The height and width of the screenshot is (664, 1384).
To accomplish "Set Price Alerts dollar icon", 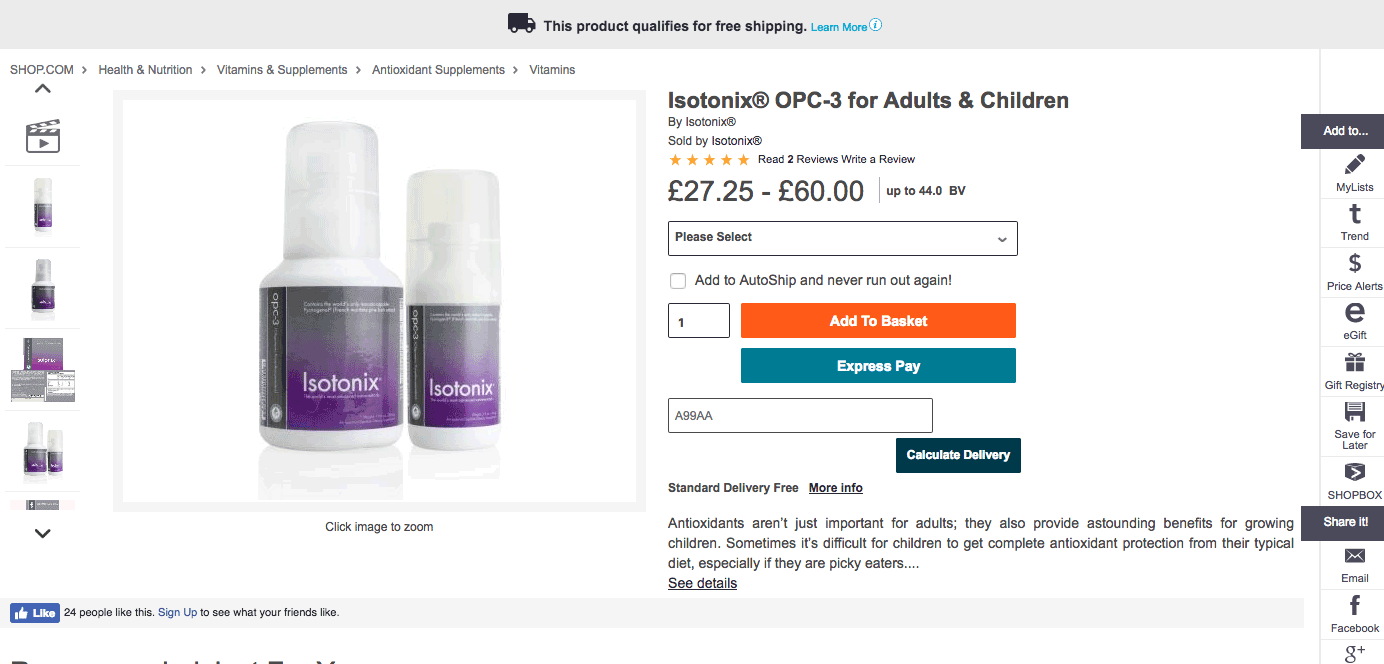I will pyautogui.click(x=1355, y=263).
